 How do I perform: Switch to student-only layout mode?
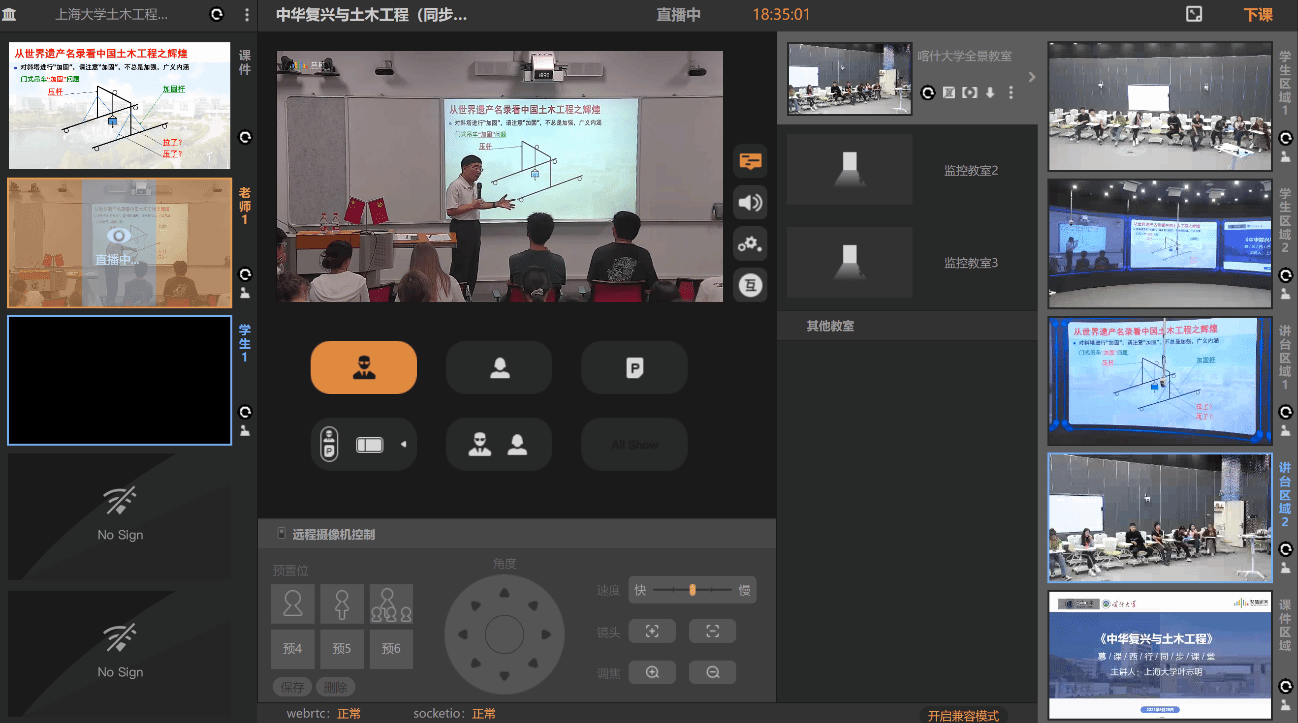(x=499, y=368)
